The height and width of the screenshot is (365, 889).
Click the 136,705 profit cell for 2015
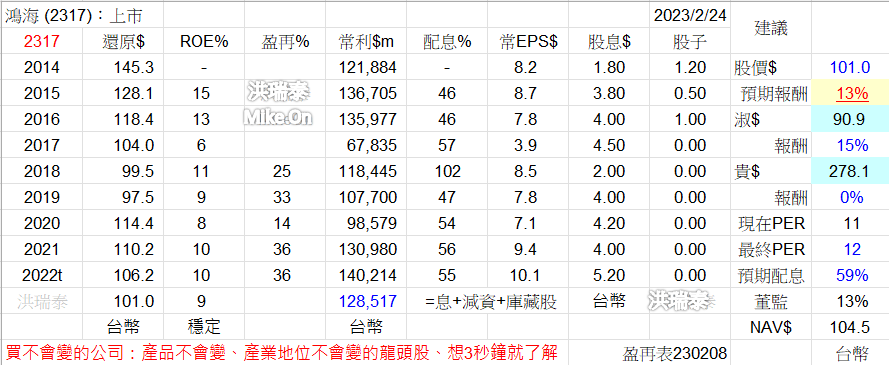click(368, 94)
